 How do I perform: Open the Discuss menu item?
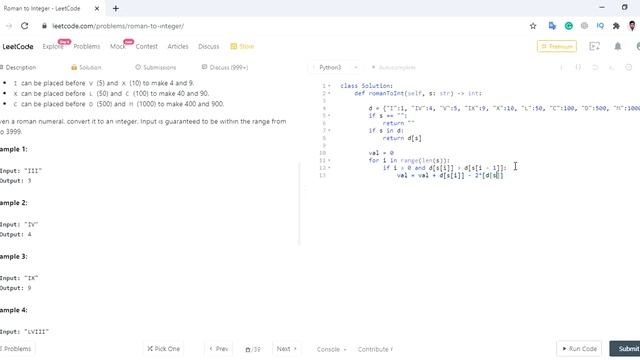[x=209, y=47]
